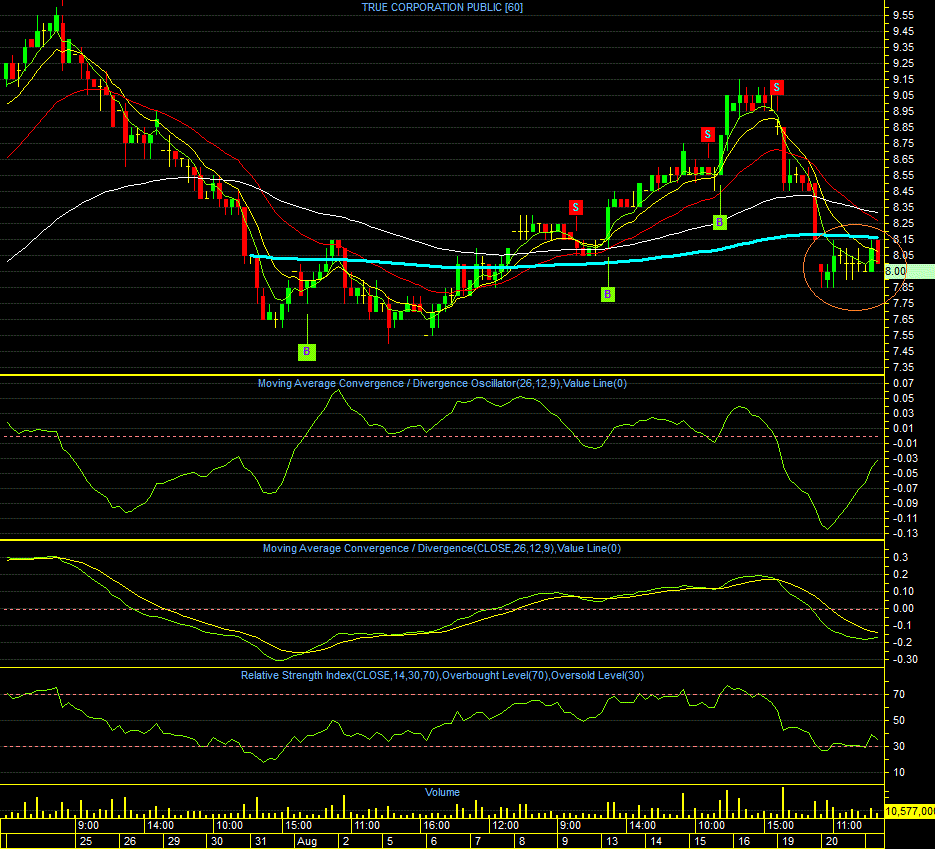
Task: Click the 70 RSI overbought axis label
Action: [899, 695]
